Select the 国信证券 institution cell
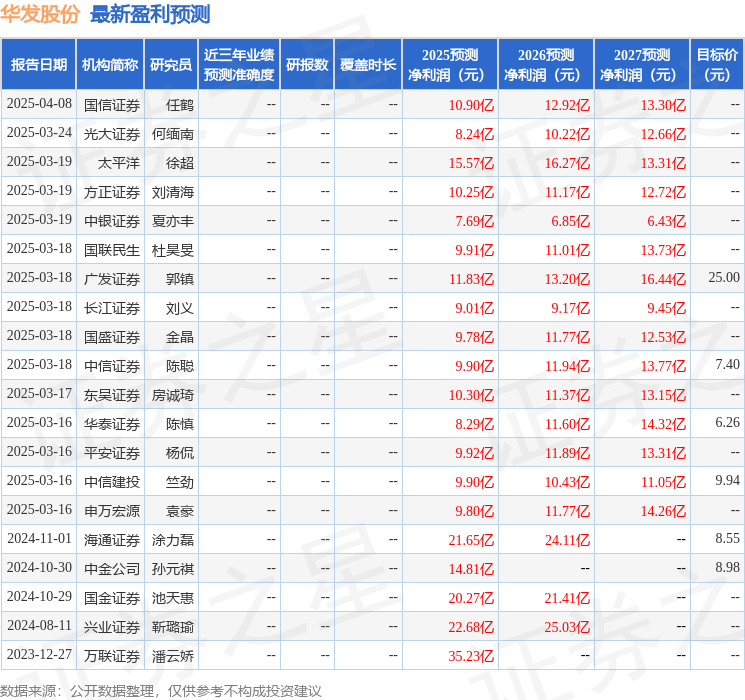 click(x=112, y=105)
